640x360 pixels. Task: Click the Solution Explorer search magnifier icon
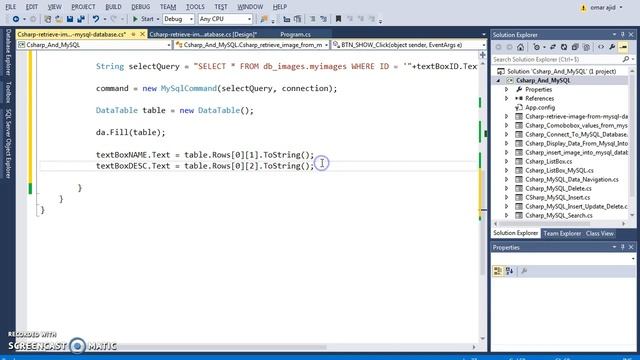[x=626, y=60]
